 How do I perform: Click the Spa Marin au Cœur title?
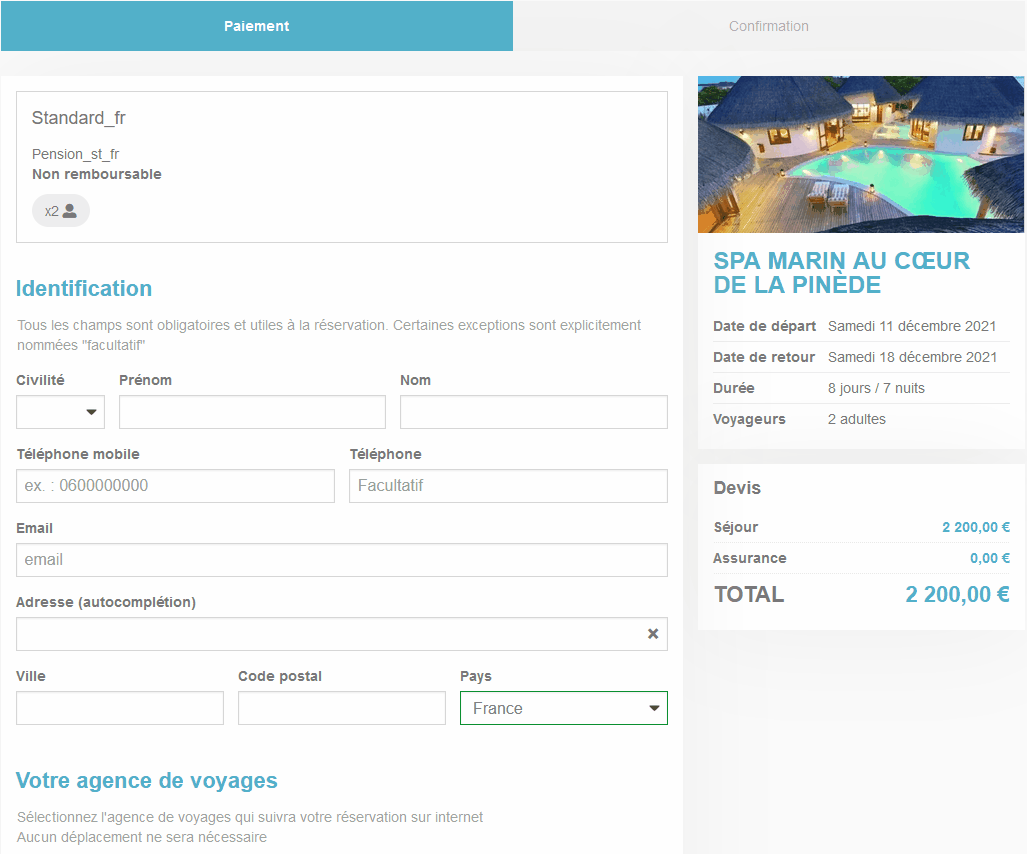coord(841,273)
